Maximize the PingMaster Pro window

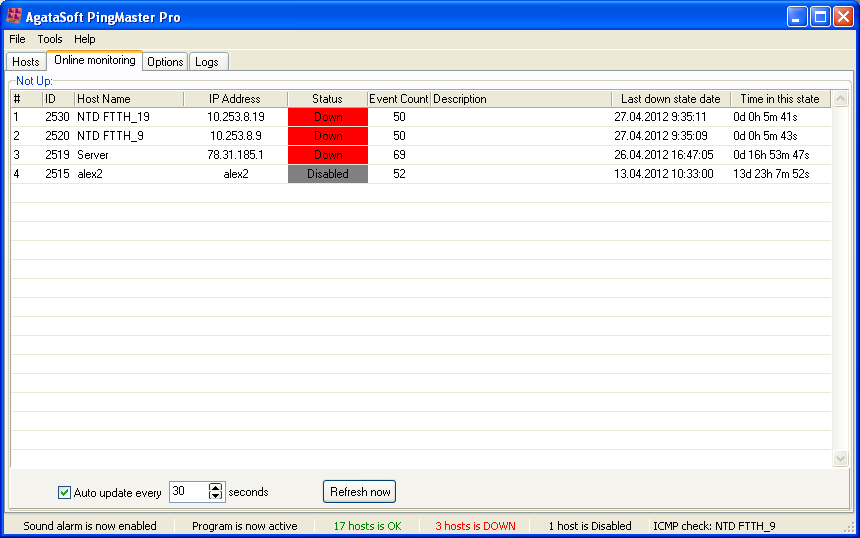(x=820, y=16)
